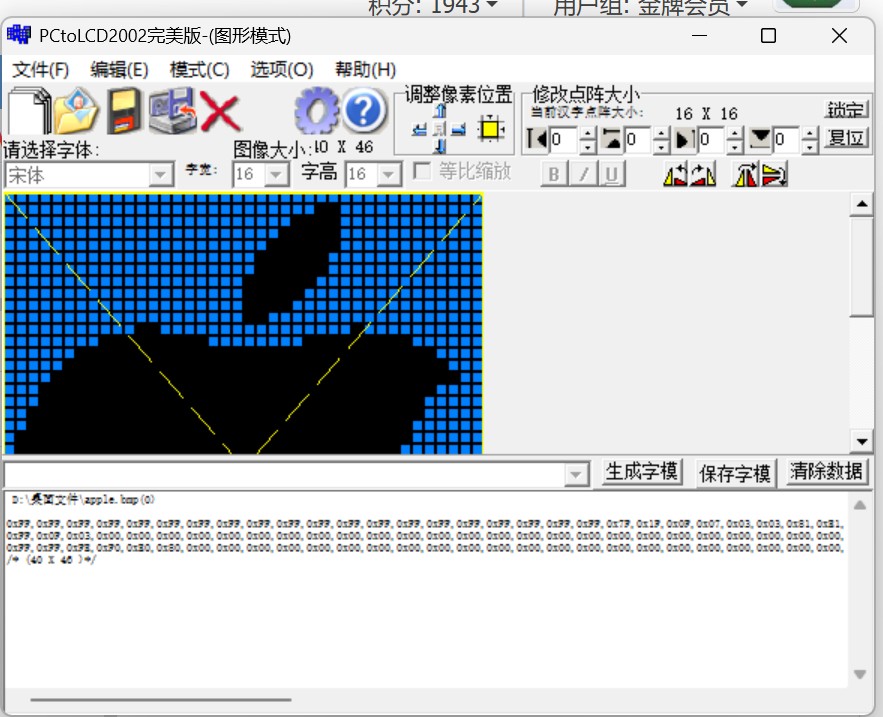Rotate image clockwise
This screenshot has width=883, height=717.
(x=703, y=174)
